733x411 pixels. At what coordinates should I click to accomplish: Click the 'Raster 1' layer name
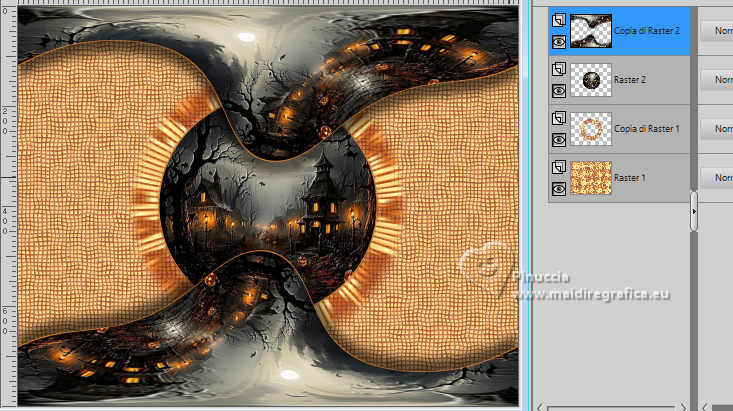pos(630,178)
